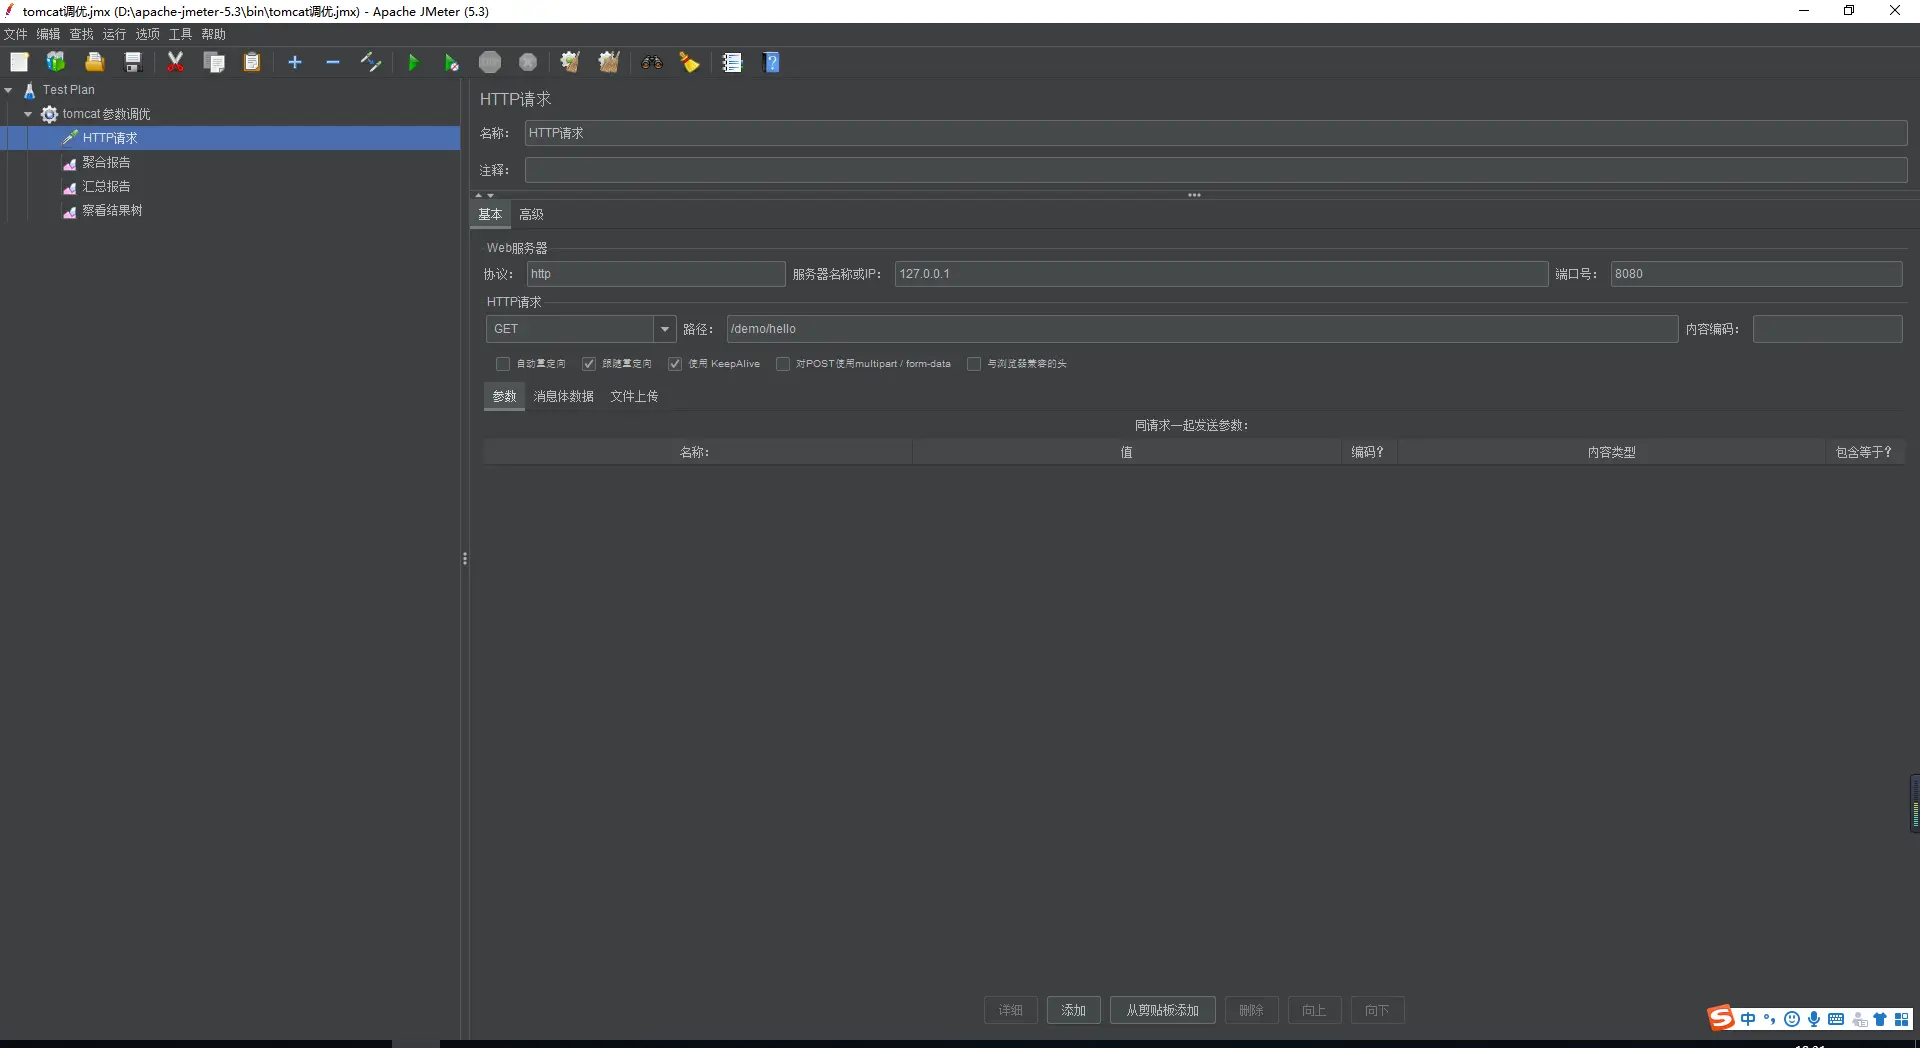Switch to the 消息体数据 tab
The width and height of the screenshot is (1920, 1048).
click(564, 396)
